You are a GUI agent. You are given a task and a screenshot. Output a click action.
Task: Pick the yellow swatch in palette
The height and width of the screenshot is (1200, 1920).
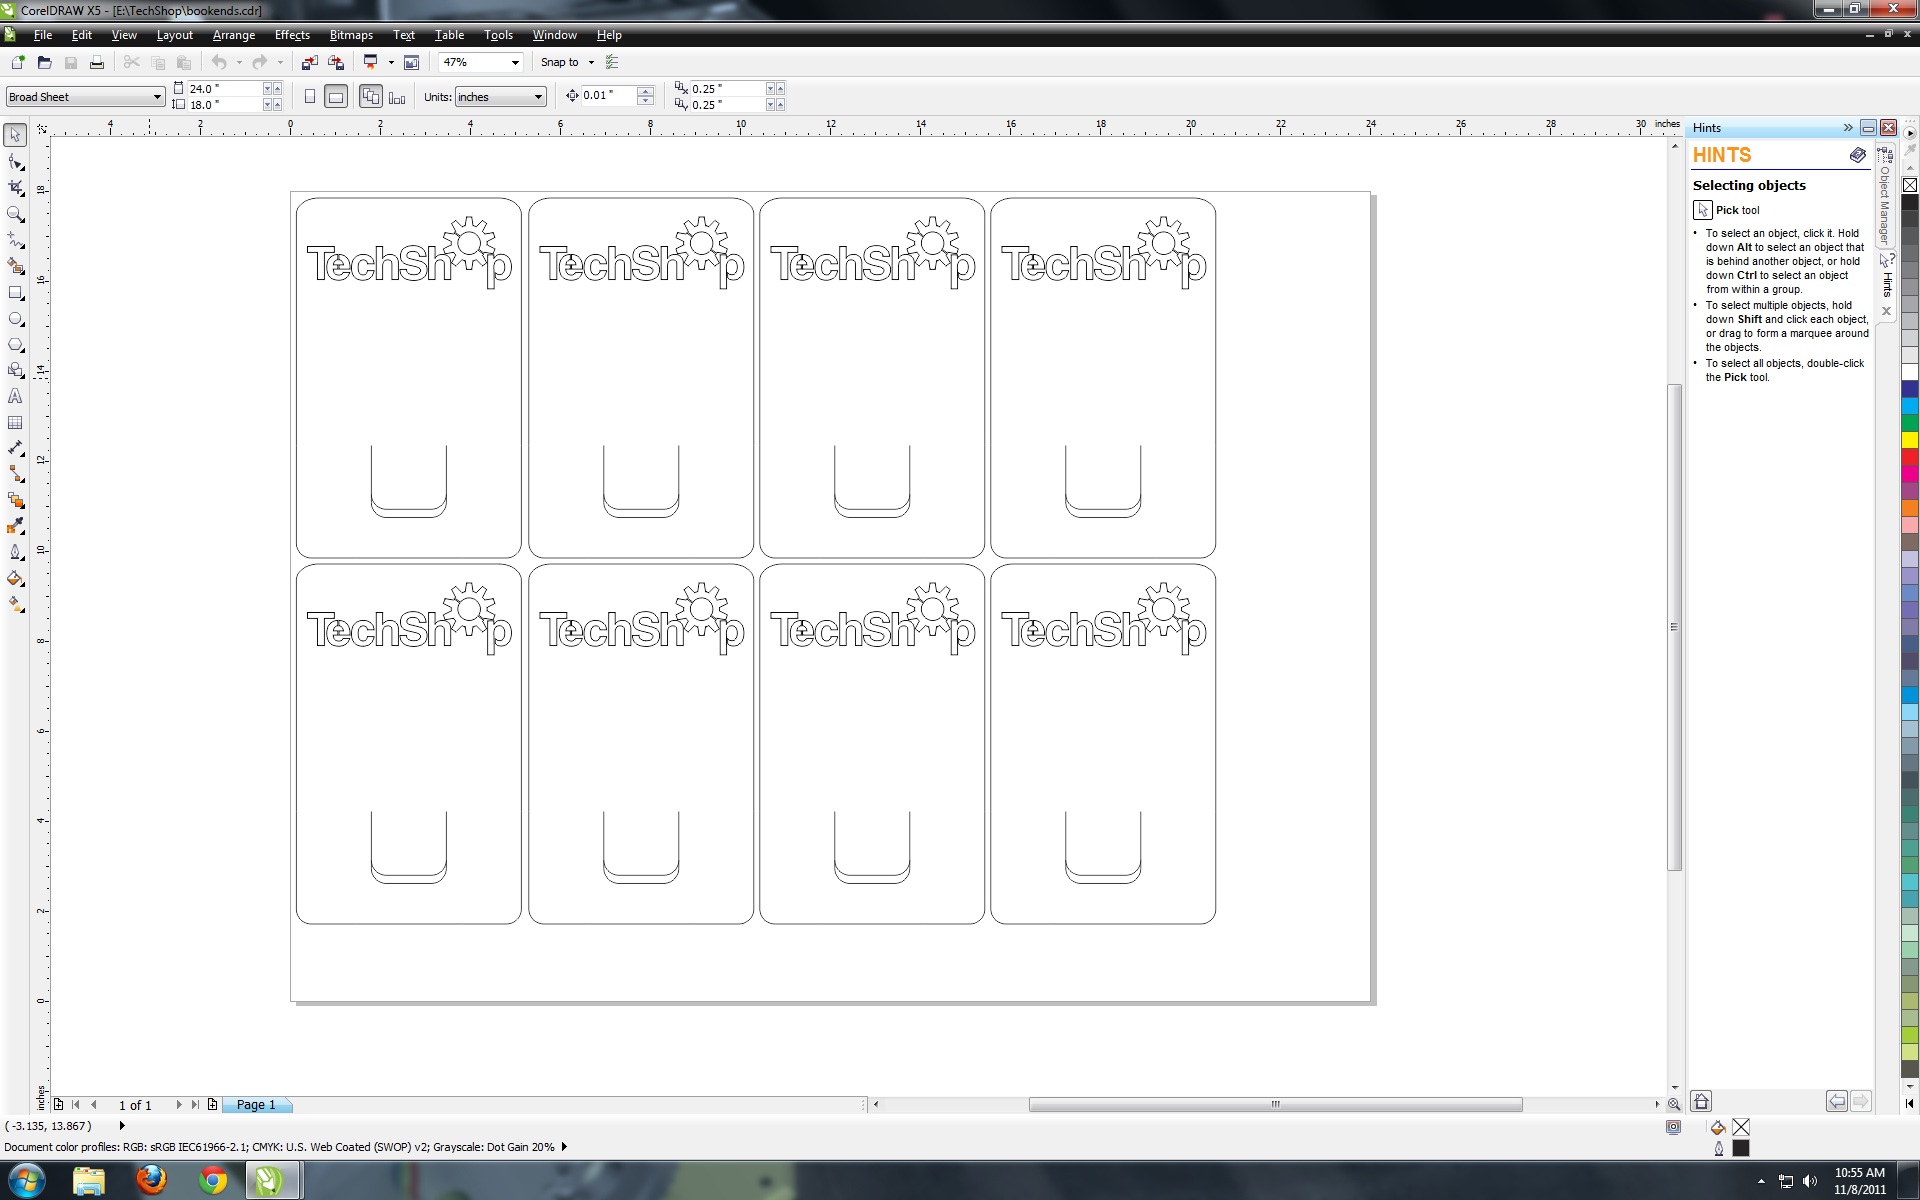click(1910, 440)
